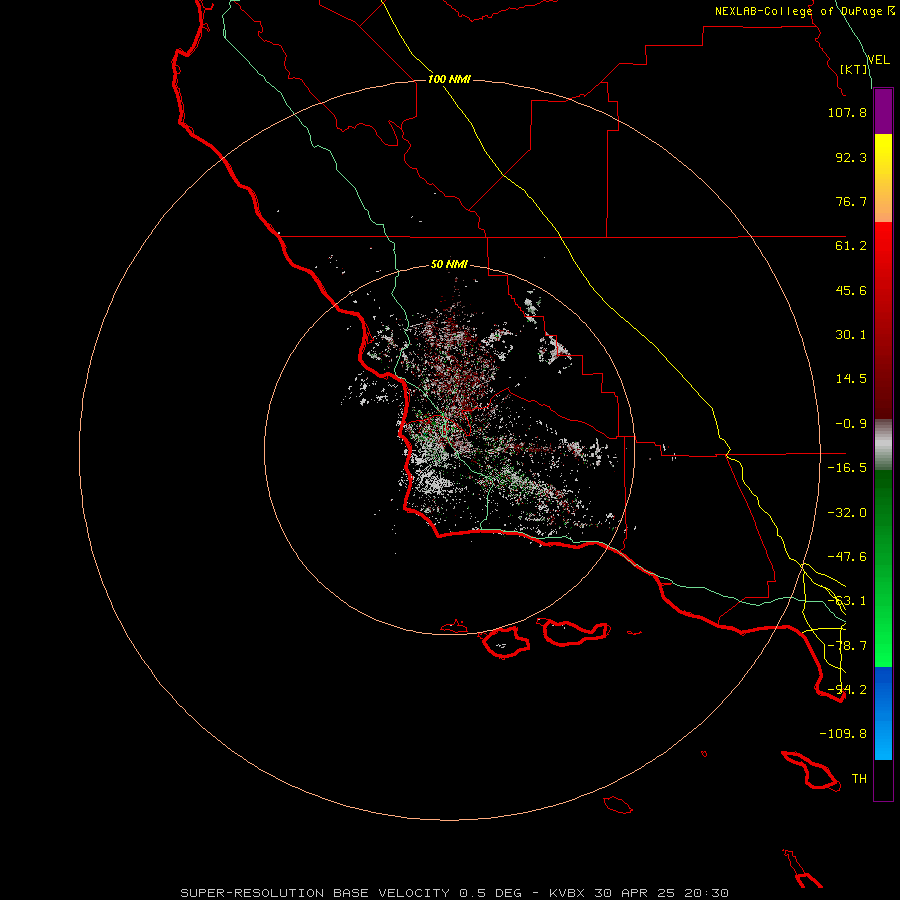Click the Super-Resolution Base Velocity KVBX caption
900x900 pixels.
tap(455, 893)
